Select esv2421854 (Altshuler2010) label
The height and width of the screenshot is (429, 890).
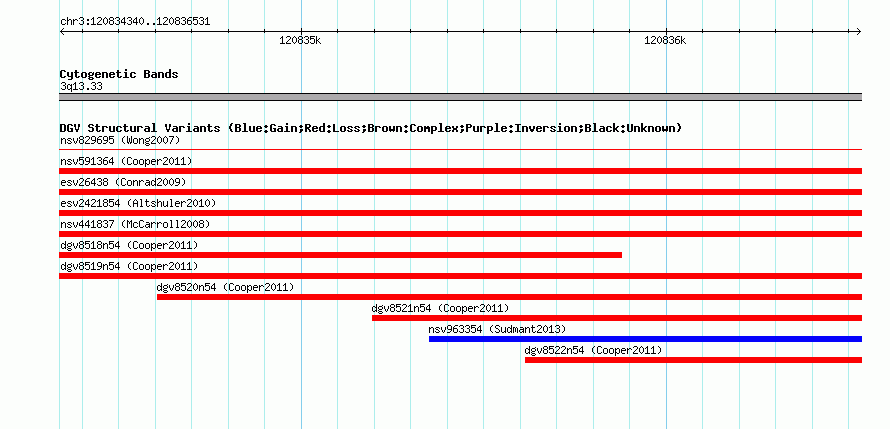click(138, 203)
